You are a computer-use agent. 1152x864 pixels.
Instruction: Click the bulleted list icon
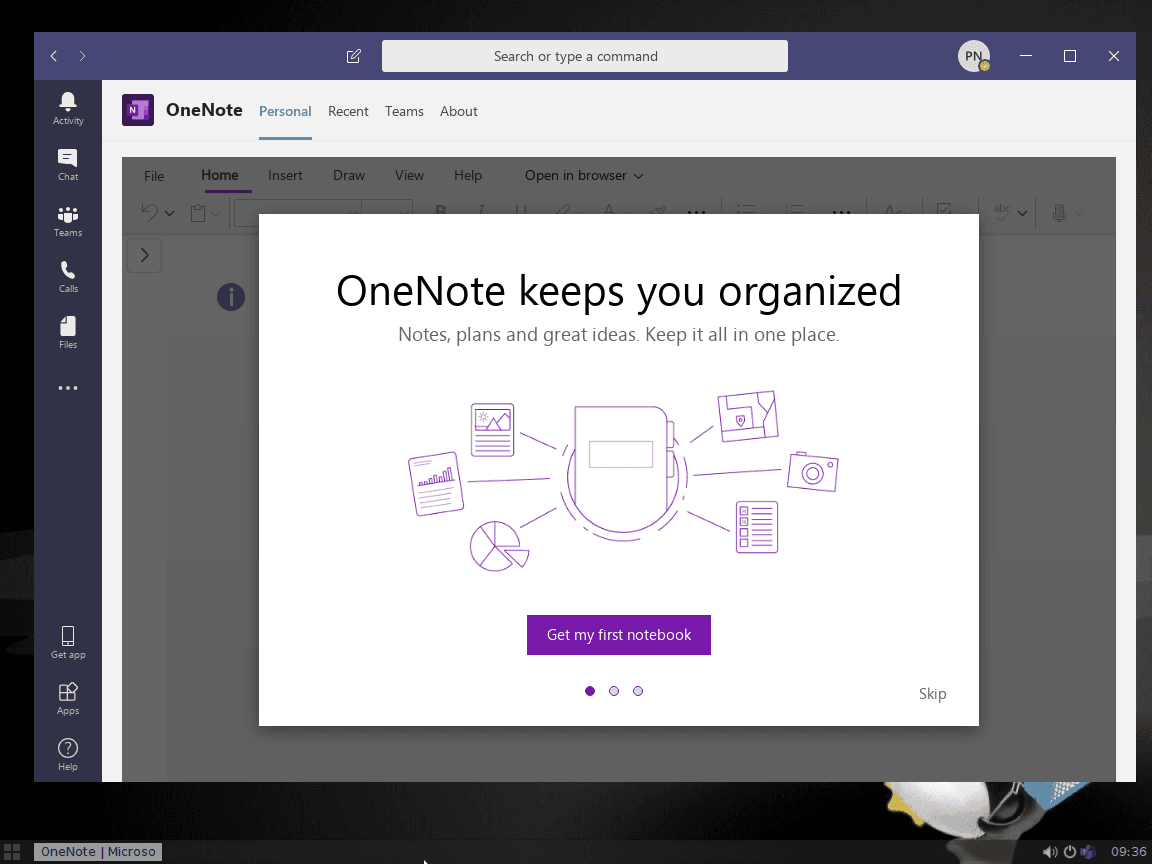(x=747, y=212)
